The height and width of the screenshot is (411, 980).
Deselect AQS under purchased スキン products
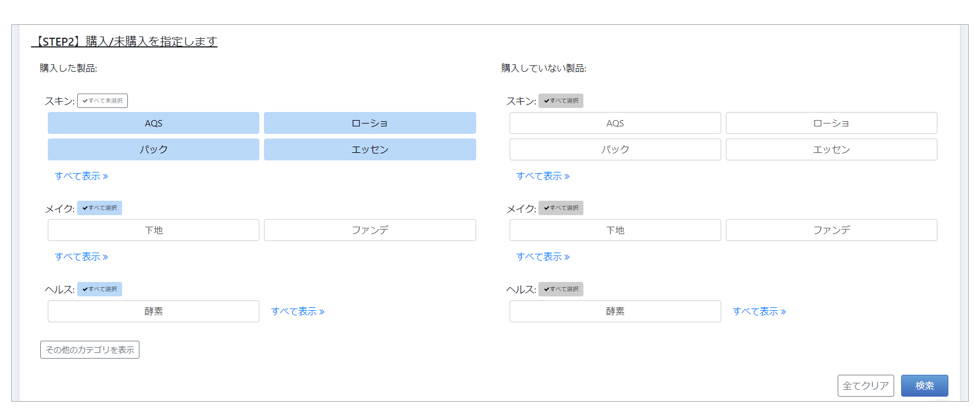[153, 123]
